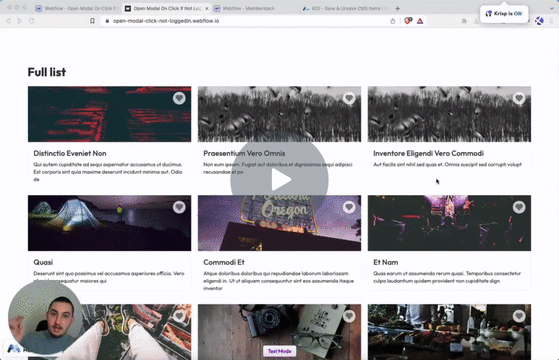Screen dimensions: 559x360
Task: Switch to #20 Save & Unsave CMS tab
Action: 345,8
